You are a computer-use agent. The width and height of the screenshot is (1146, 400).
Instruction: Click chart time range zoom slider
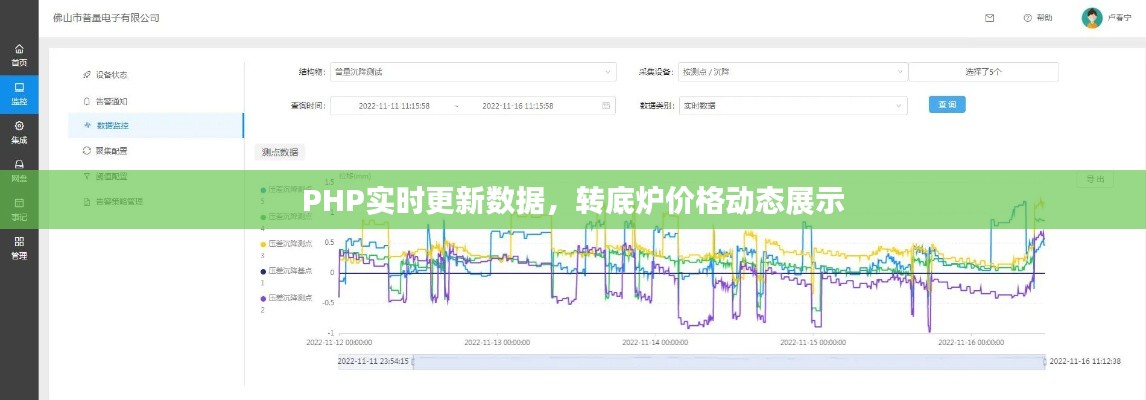coord(729,361)
